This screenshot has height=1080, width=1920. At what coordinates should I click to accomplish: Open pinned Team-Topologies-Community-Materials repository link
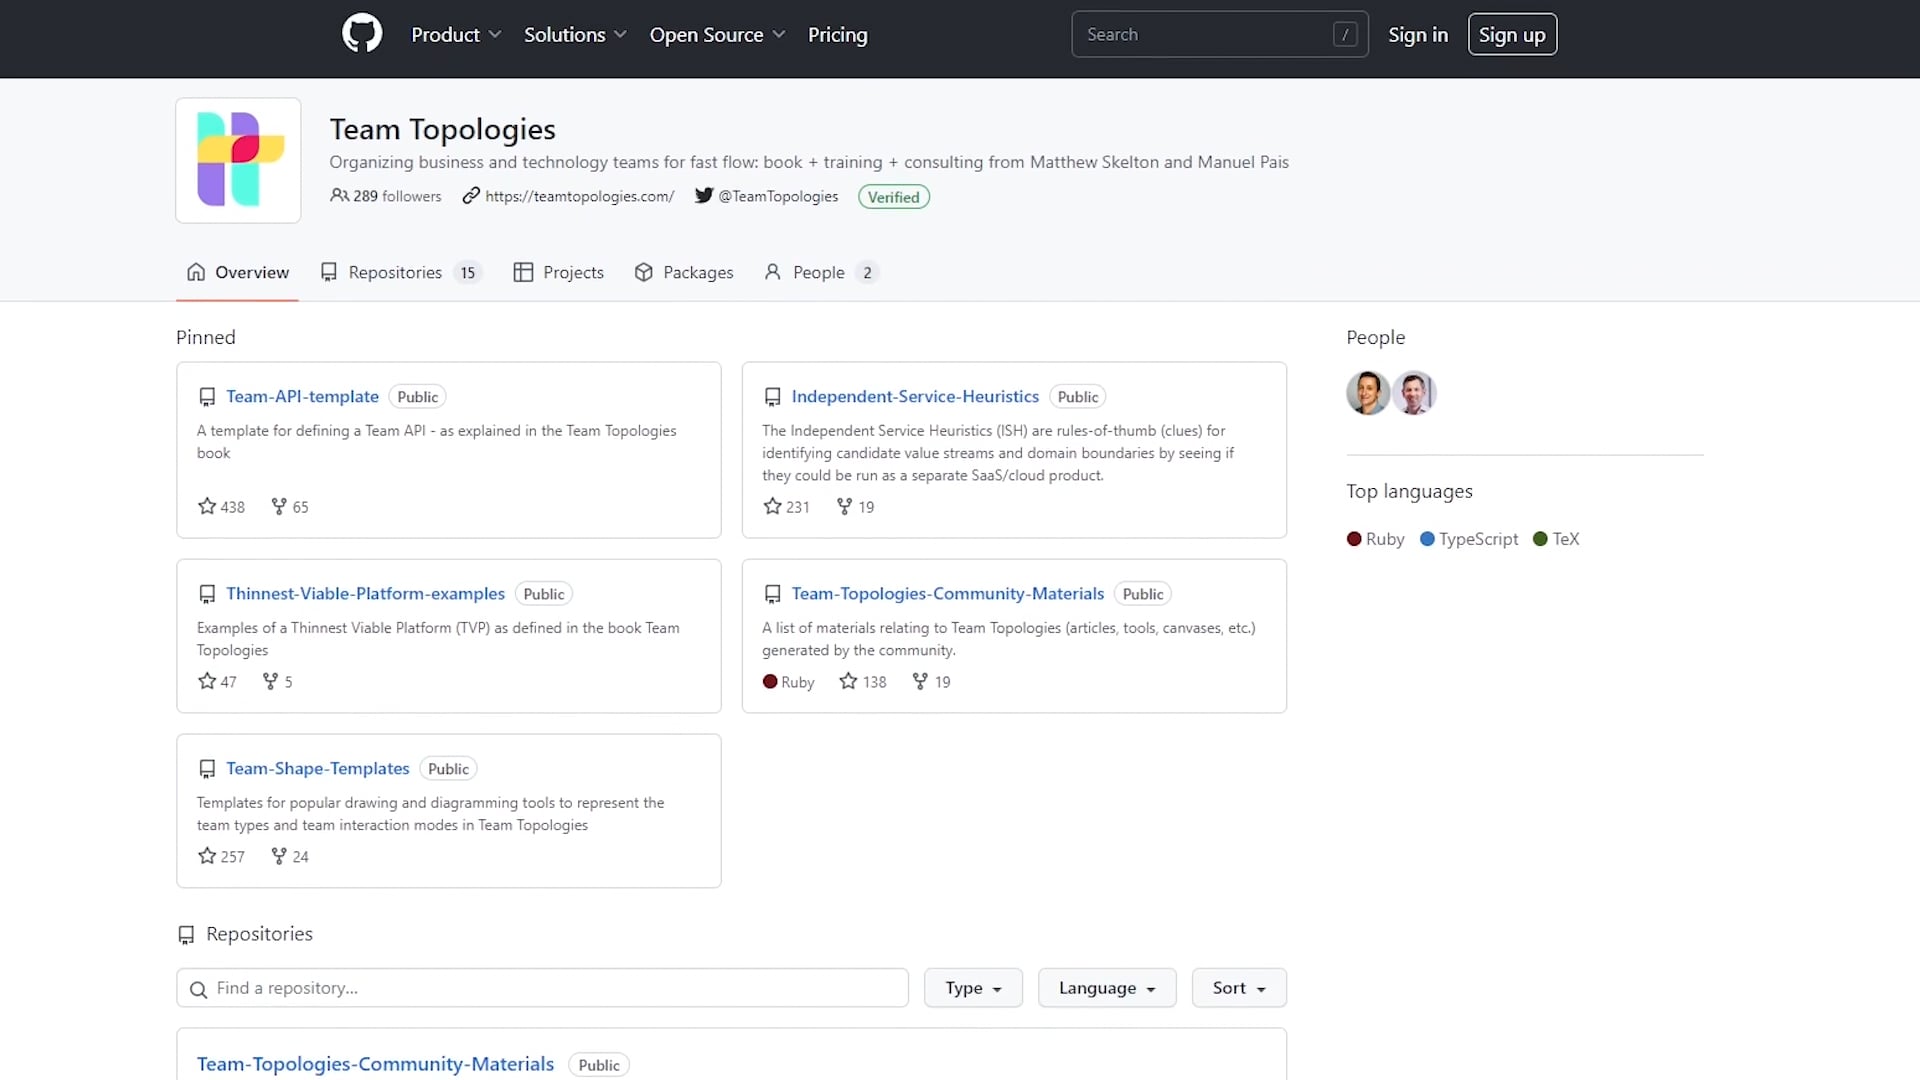pyautogui.click(x=948, y=594)
